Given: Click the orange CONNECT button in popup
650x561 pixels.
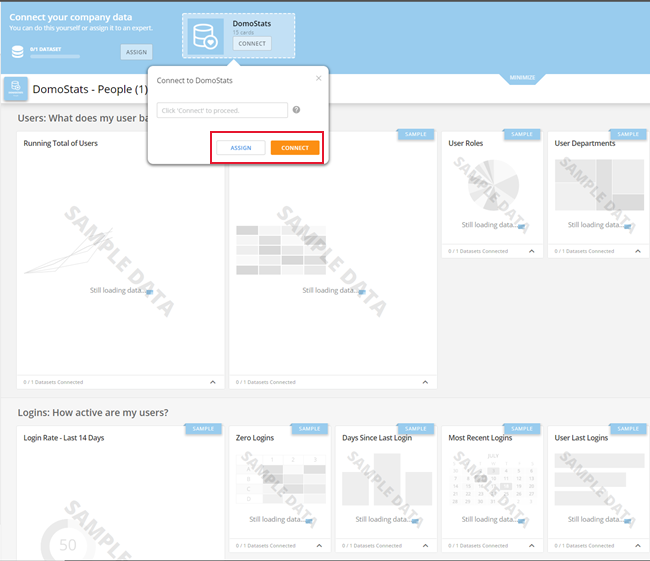Looking at the screenshot, I should [x=295, y=148].
